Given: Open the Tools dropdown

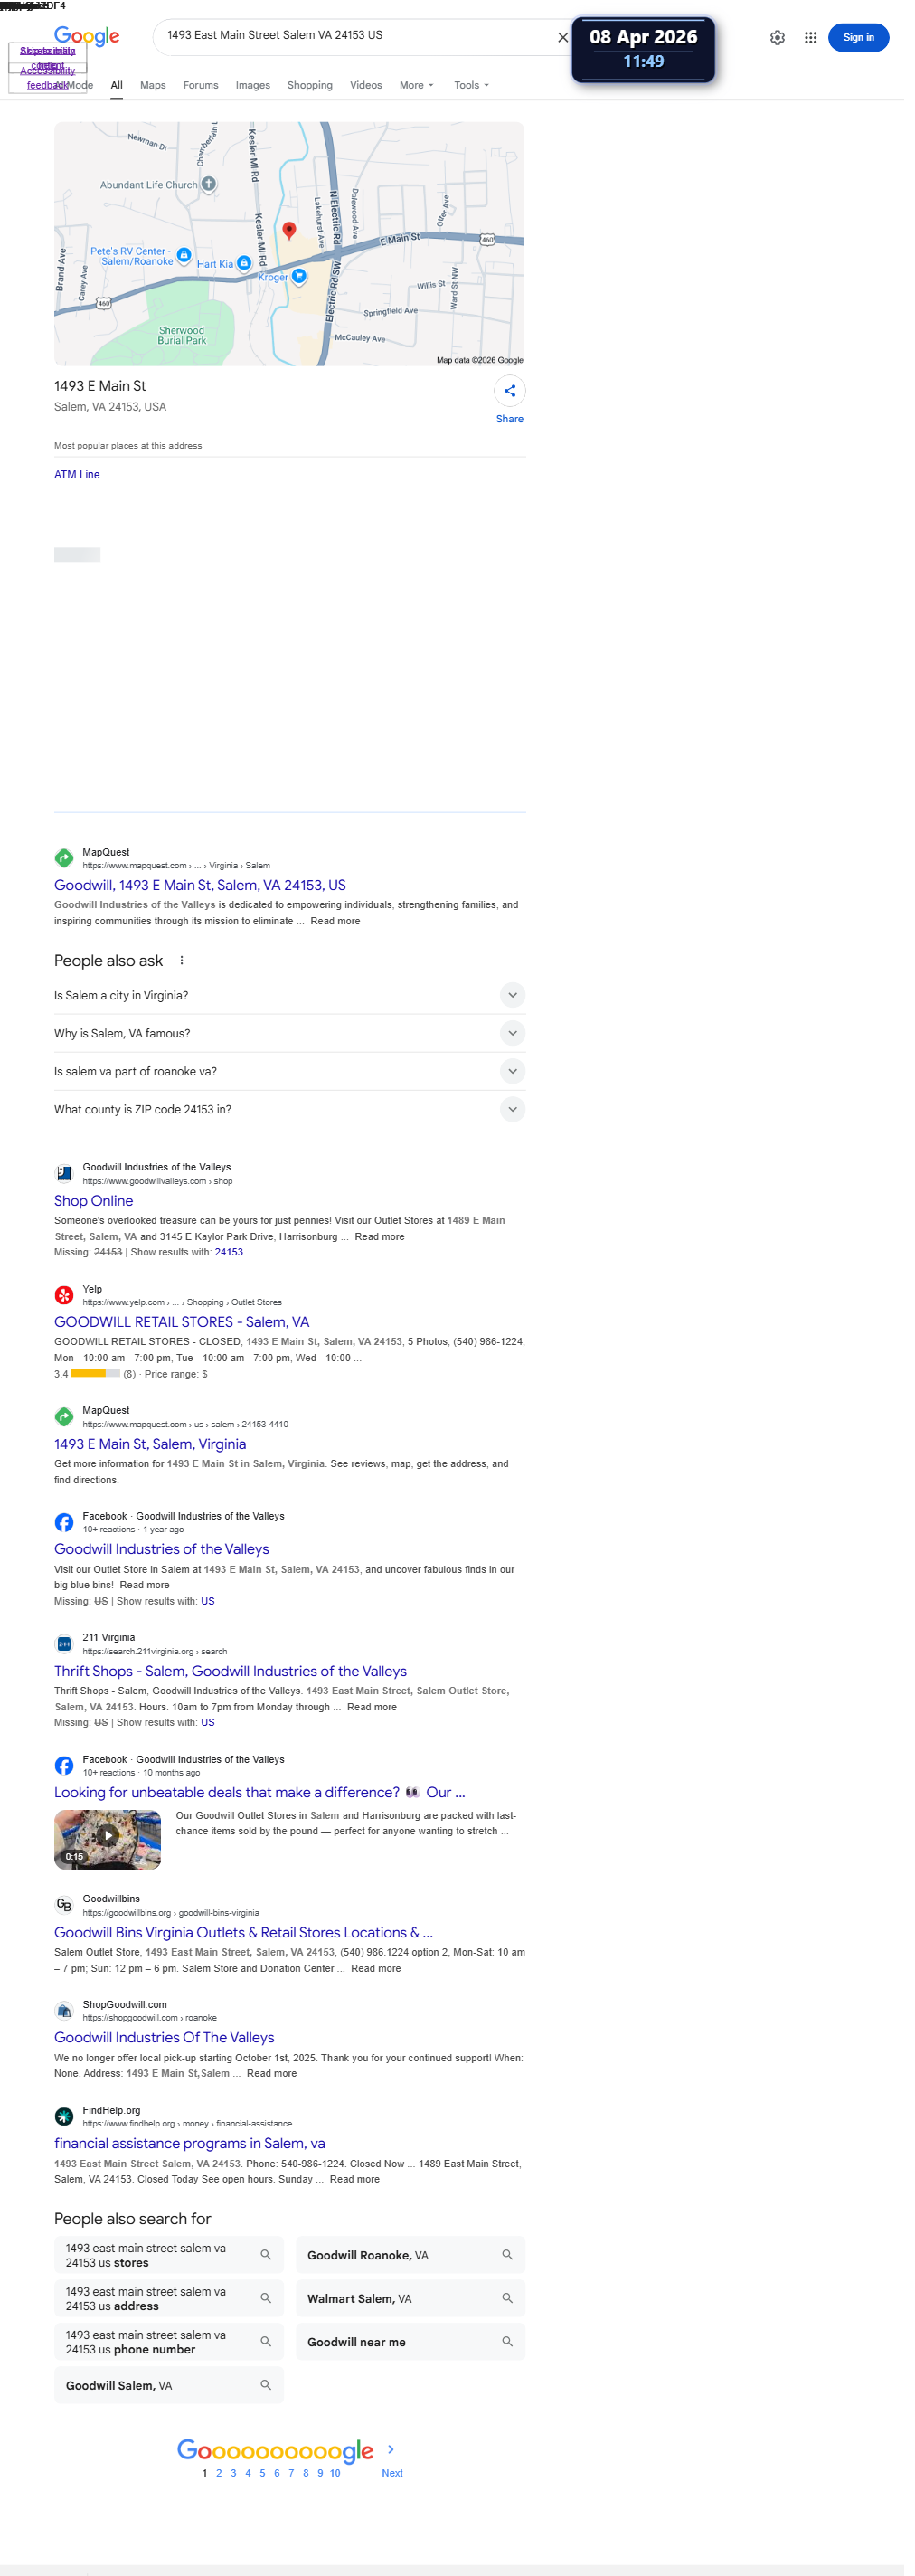Looking at the screenshot, I should pyautogui.click(x=477, y=86).
